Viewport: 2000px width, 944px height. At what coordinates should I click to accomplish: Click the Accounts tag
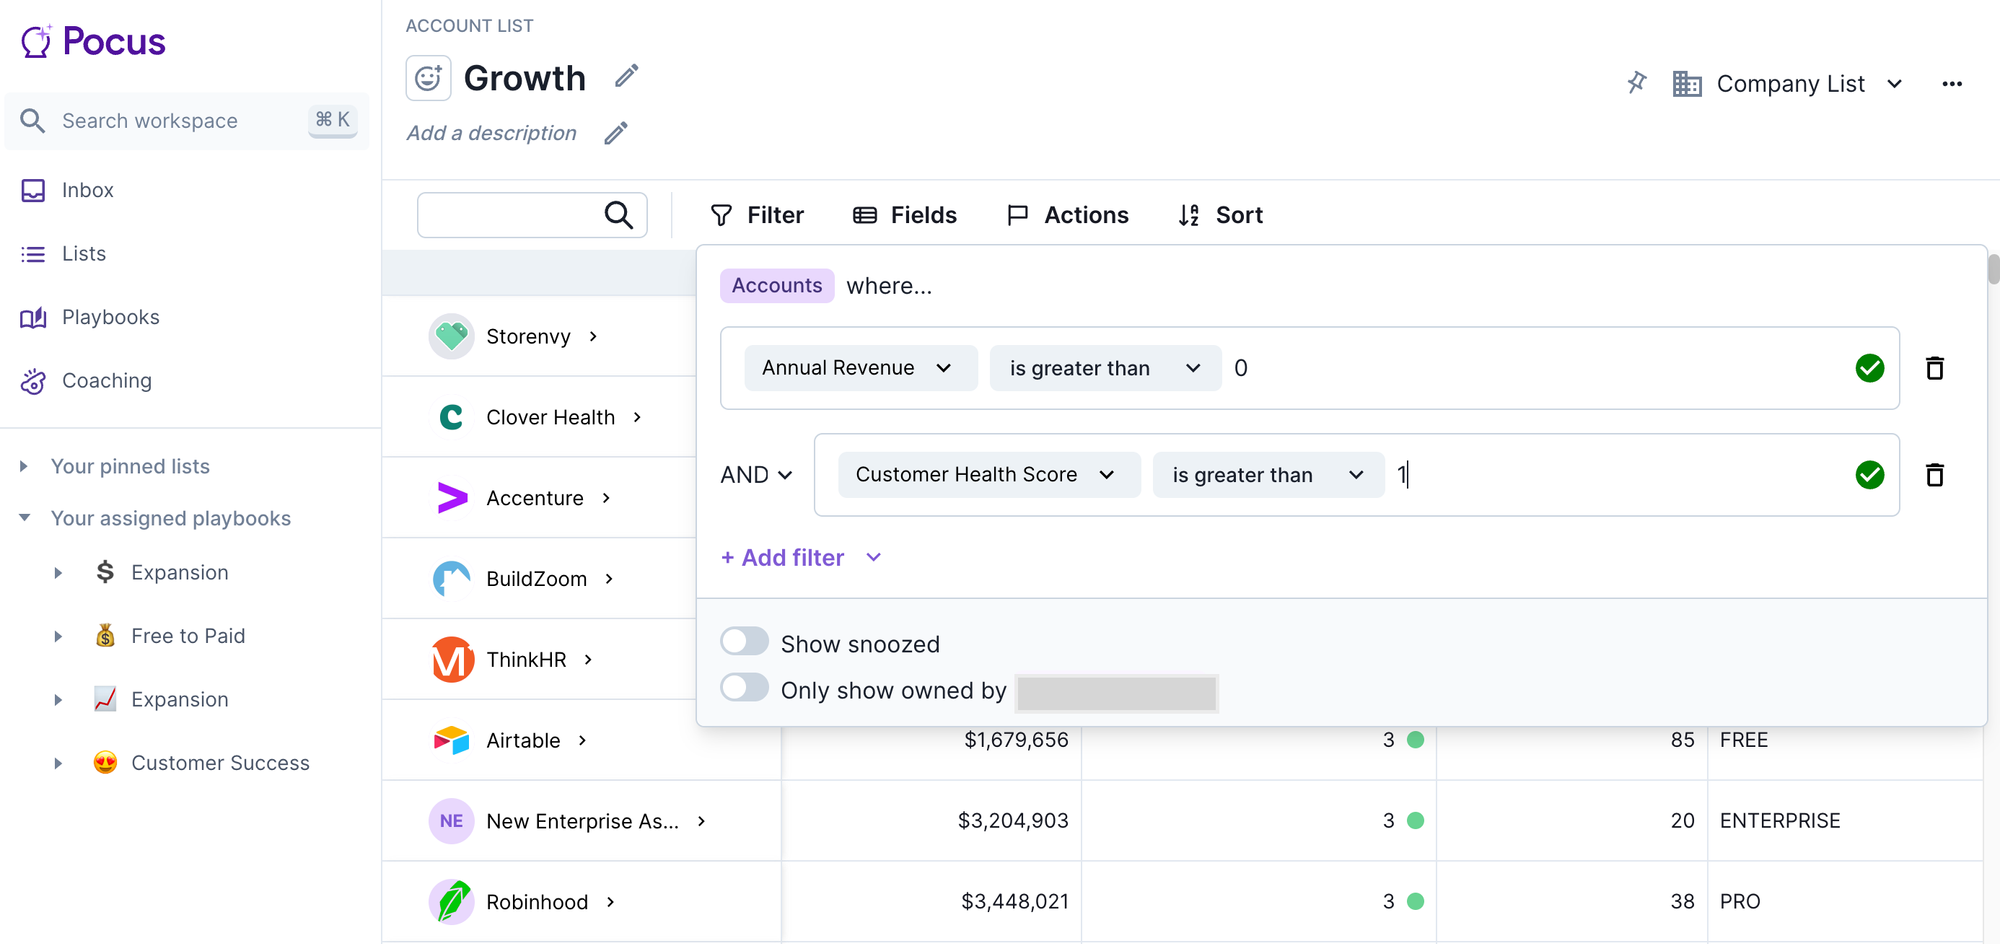tap(777, 286)
